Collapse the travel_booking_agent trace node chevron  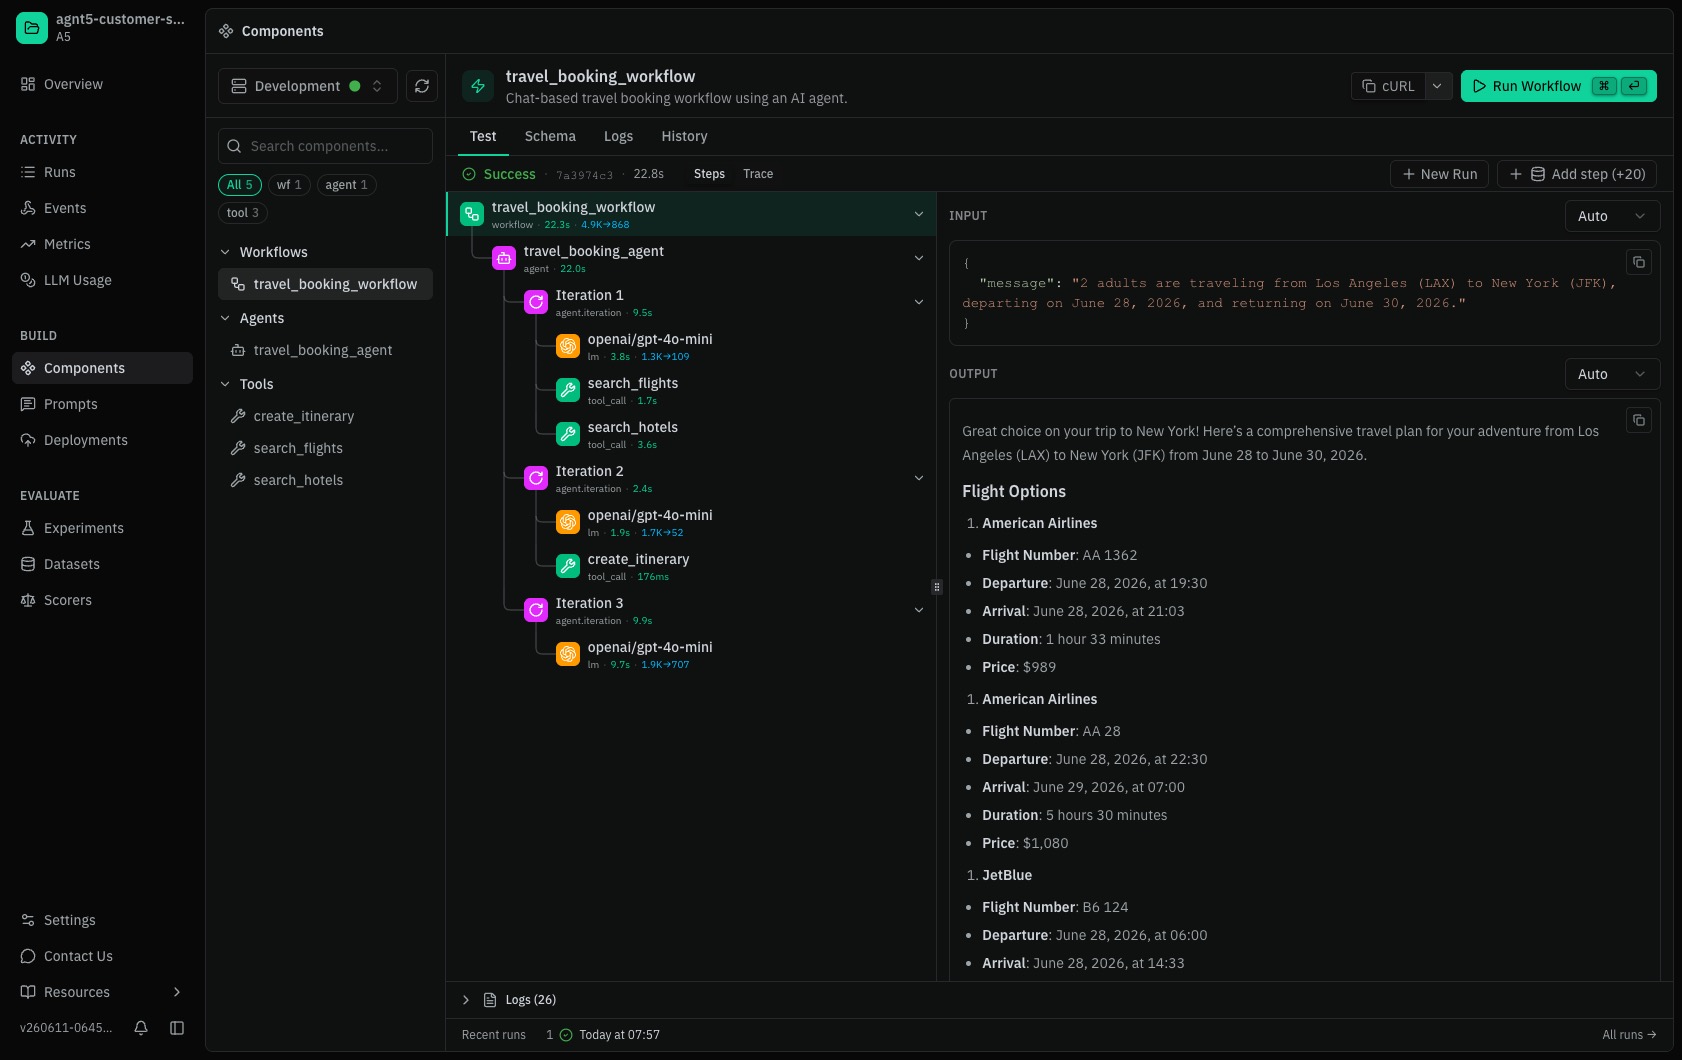[919, 258]
